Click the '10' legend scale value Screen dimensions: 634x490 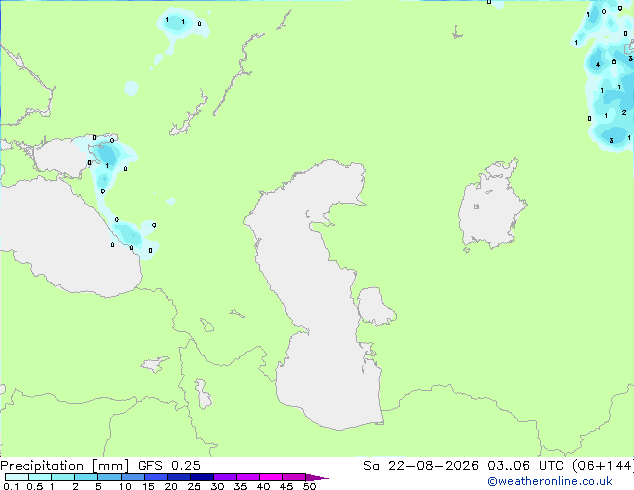[125, 486]
